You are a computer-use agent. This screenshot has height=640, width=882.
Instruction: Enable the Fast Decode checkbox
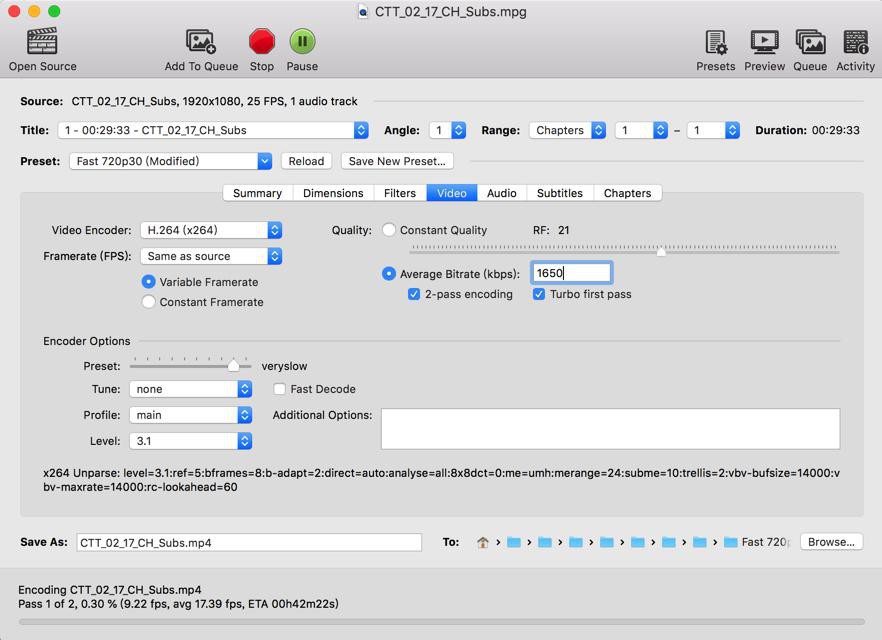click(x=280, y=389)
